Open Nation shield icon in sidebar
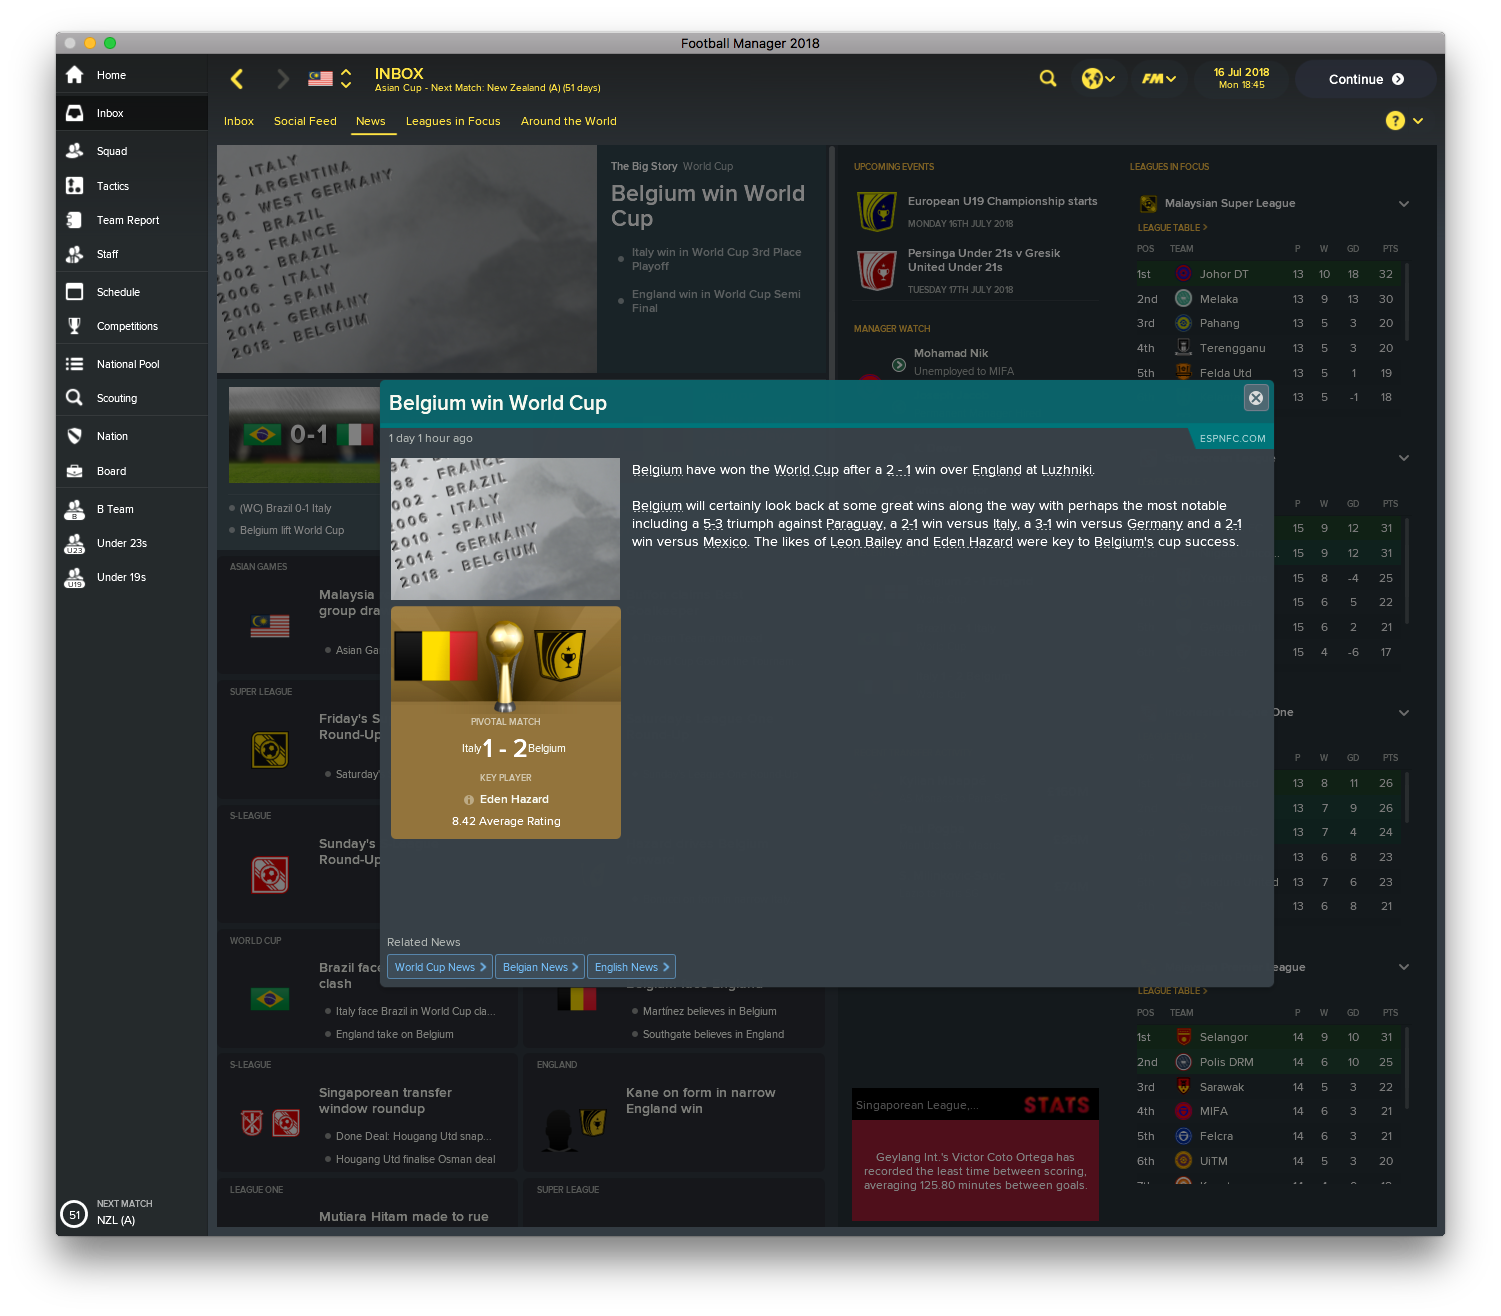This screenshot has height=1316, width=1501. (x=74, y=436)
